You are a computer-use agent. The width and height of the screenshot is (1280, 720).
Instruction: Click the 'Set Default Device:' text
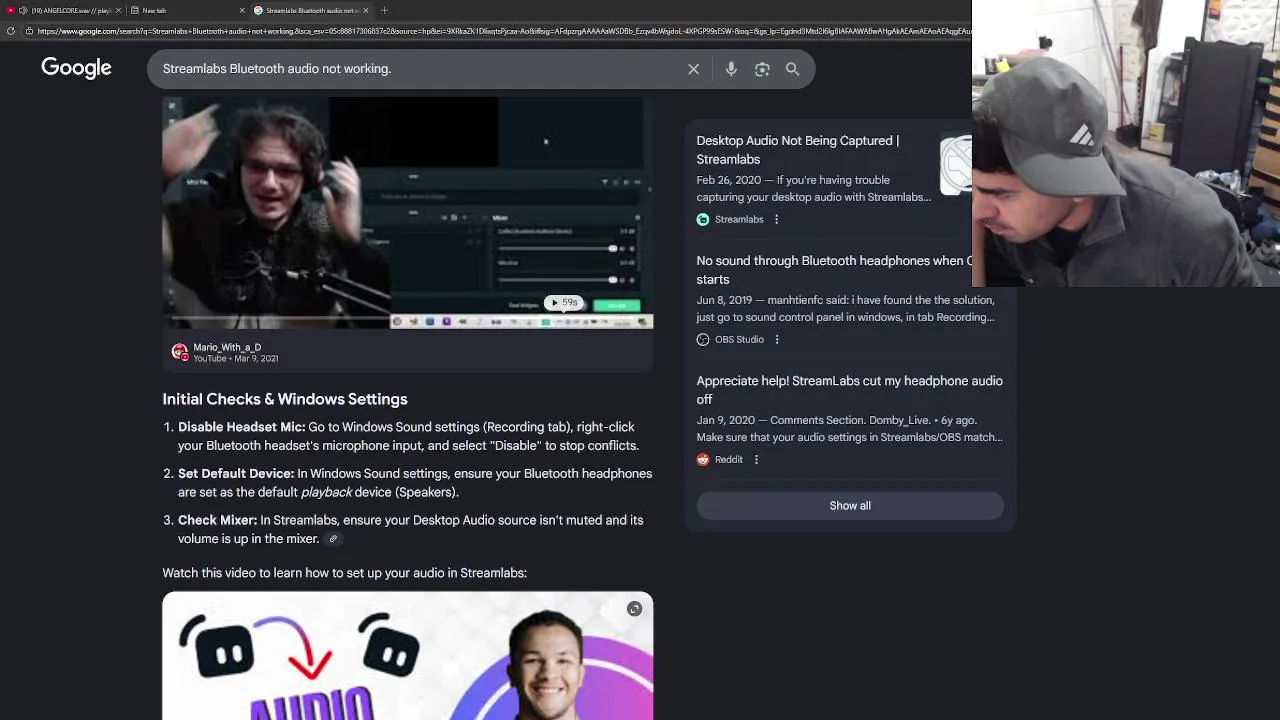(236, 474)
